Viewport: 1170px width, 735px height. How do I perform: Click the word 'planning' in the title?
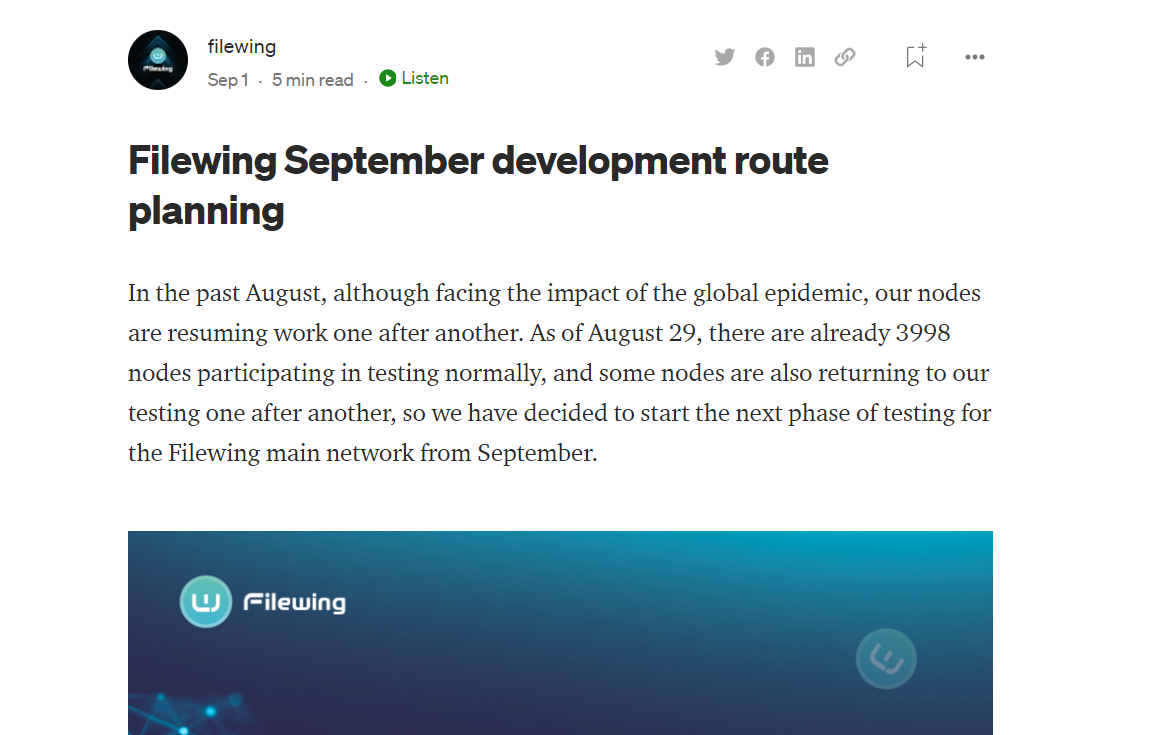[x=206, y=212]
